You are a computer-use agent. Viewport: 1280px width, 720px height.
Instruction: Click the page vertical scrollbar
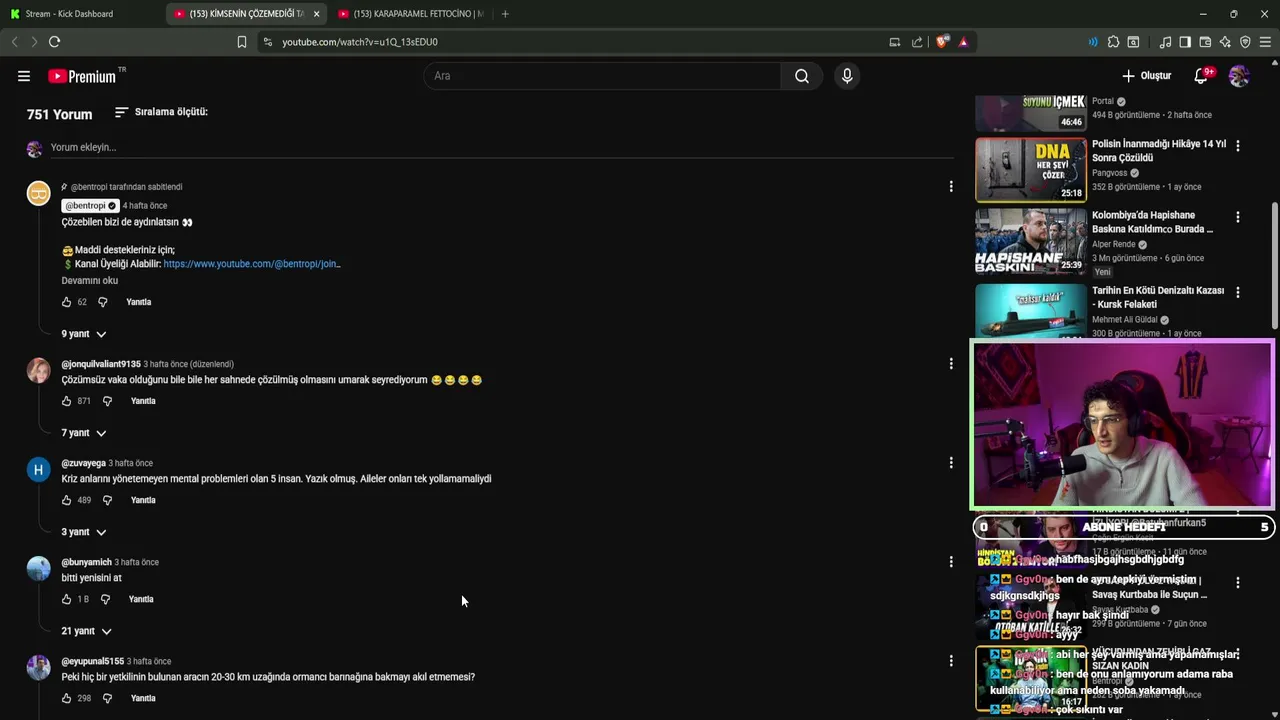(x=1274, y=265)
